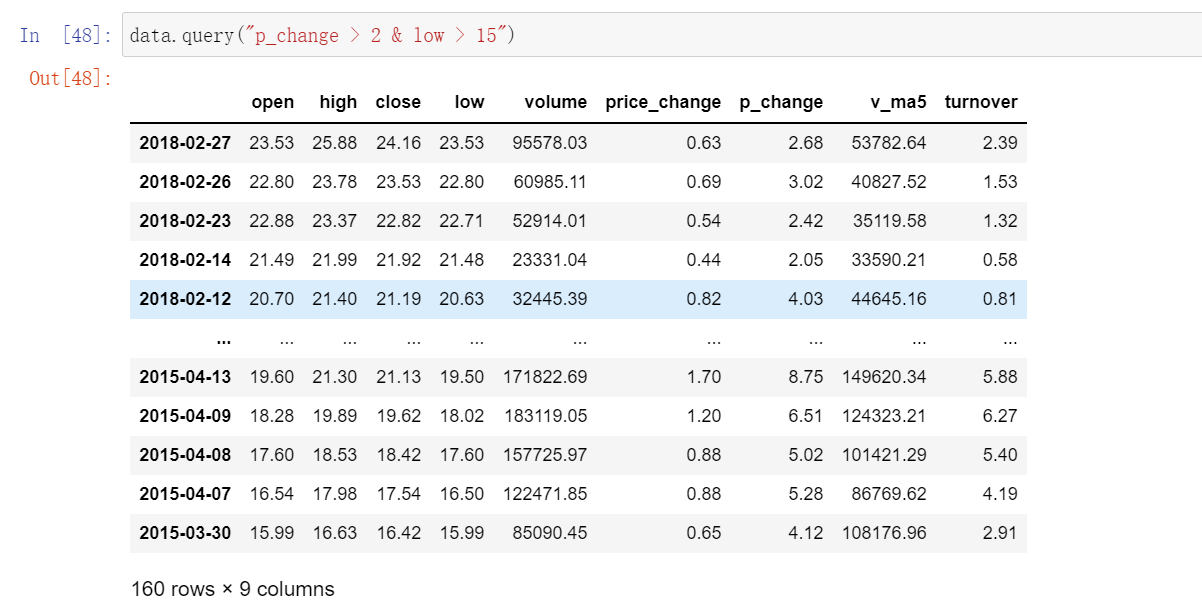1202x609 pixels.
Task: Click v_ma5 value 124323.21
Action: click(884, 416)
